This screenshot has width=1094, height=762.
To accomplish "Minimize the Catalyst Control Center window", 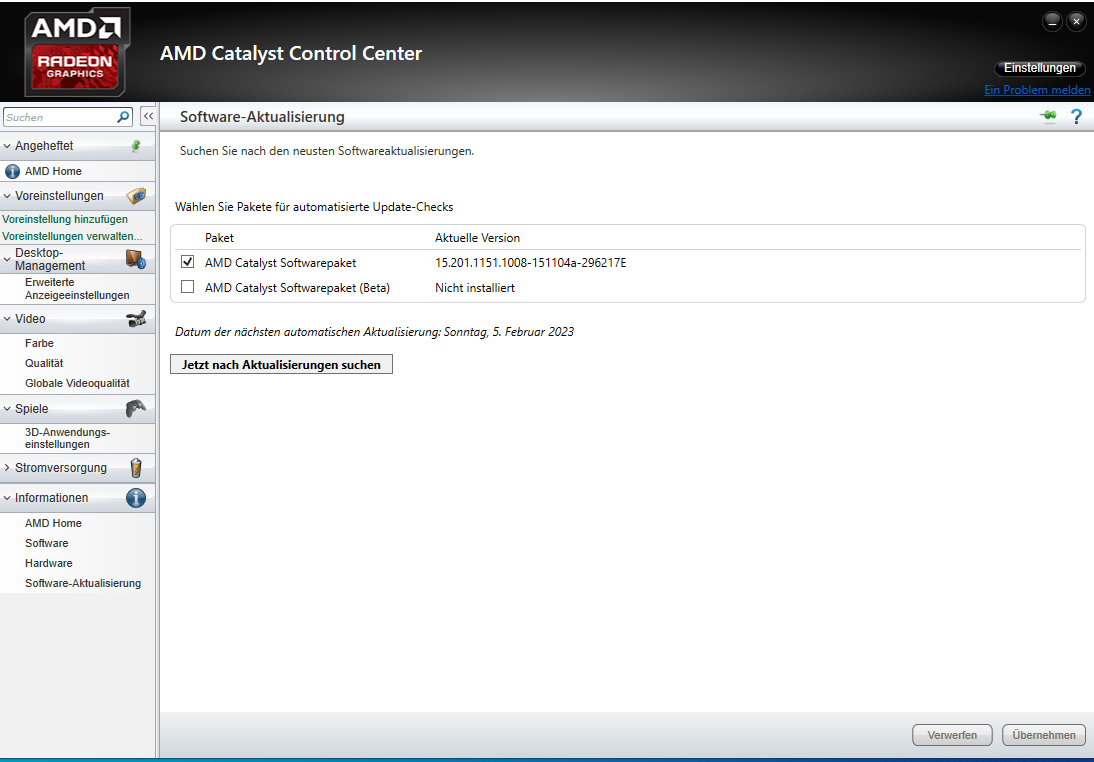I will pyautogui.click(x=1052, y=22).
